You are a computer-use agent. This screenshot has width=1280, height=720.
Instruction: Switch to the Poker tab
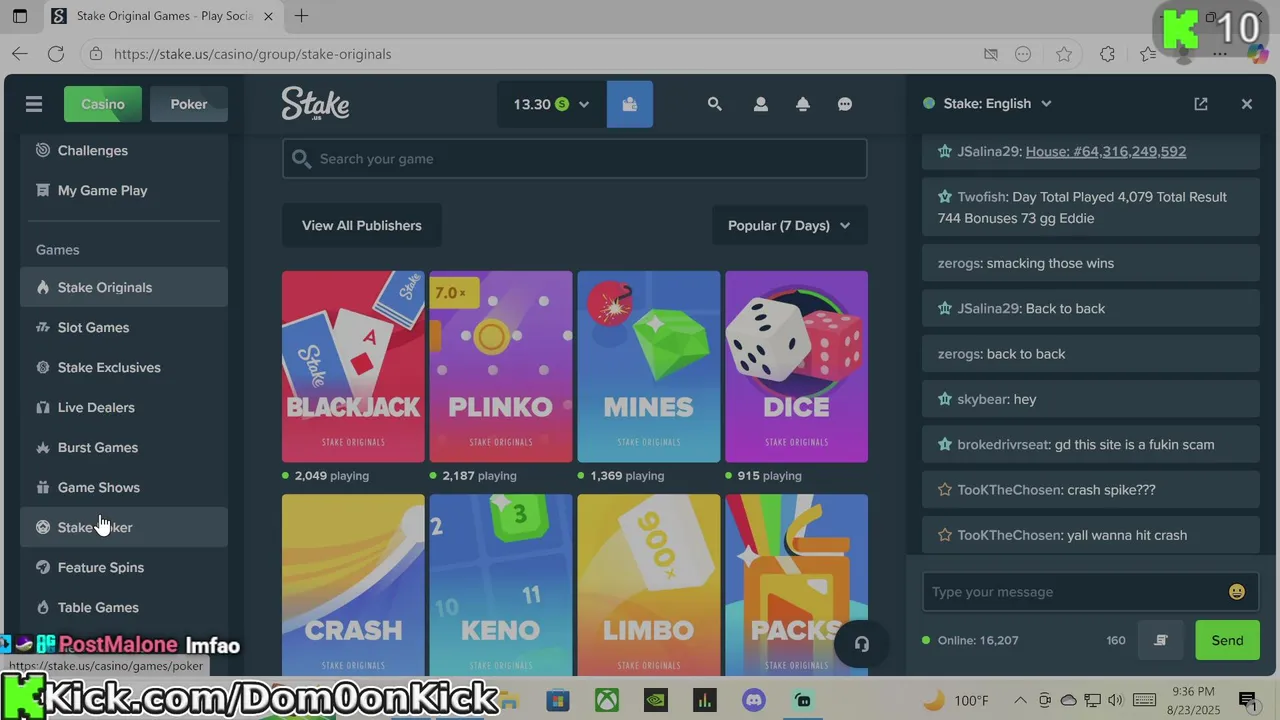click(189, 104)
